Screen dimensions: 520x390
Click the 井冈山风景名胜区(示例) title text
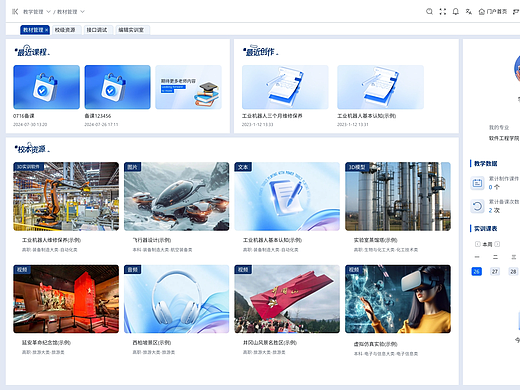click(270, 343)
